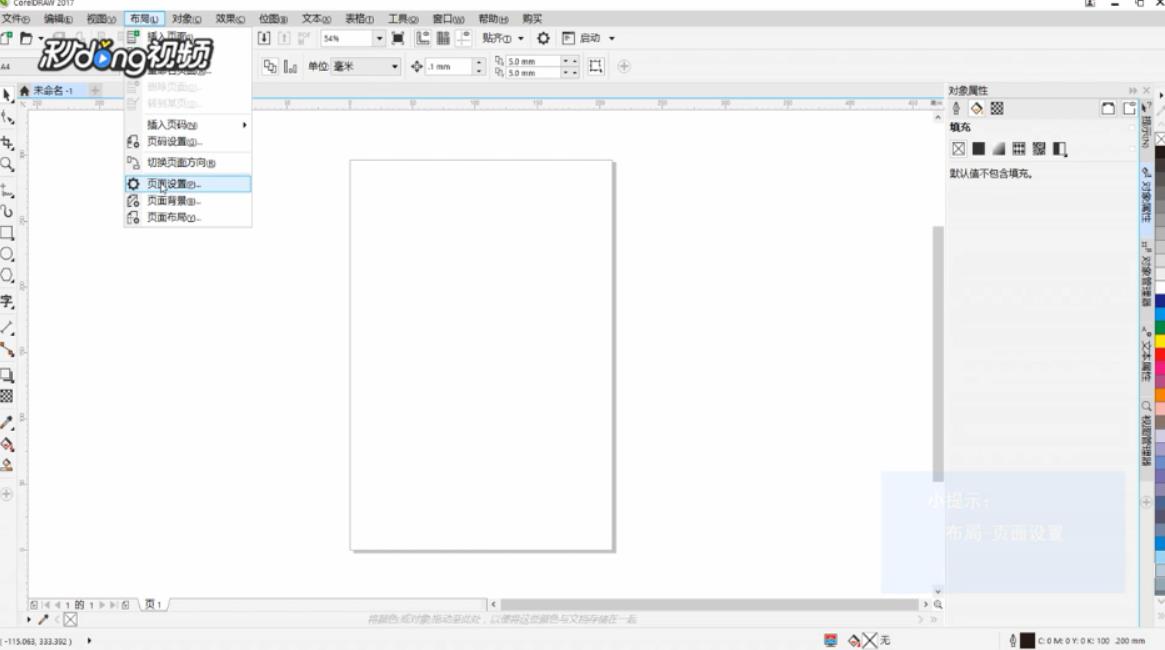
Task: Select Fountain fill gradient button
Action: (999, 149)
